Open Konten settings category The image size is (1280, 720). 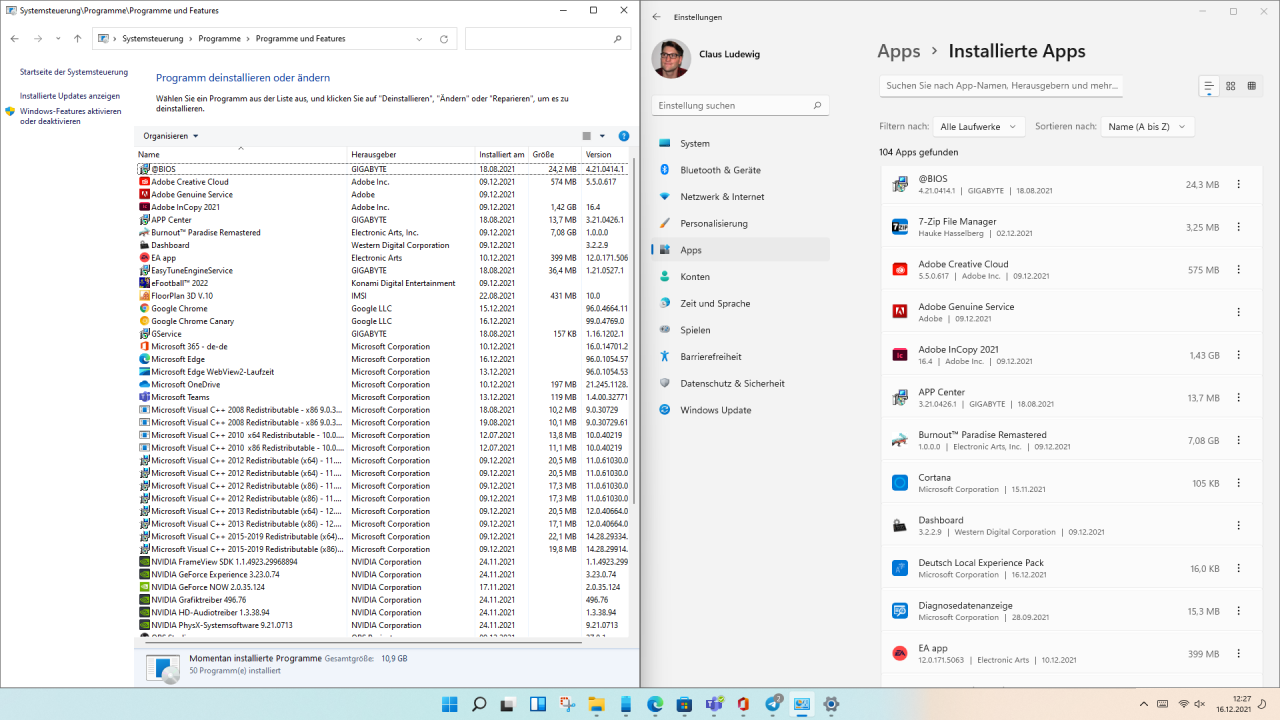pyautogui.click(x=740, y=277)
